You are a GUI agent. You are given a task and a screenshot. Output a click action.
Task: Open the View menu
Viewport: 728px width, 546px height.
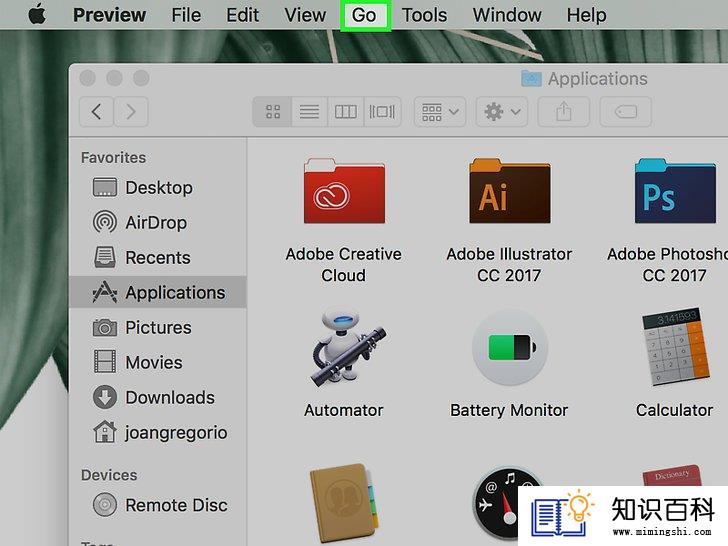click(305, 15)
